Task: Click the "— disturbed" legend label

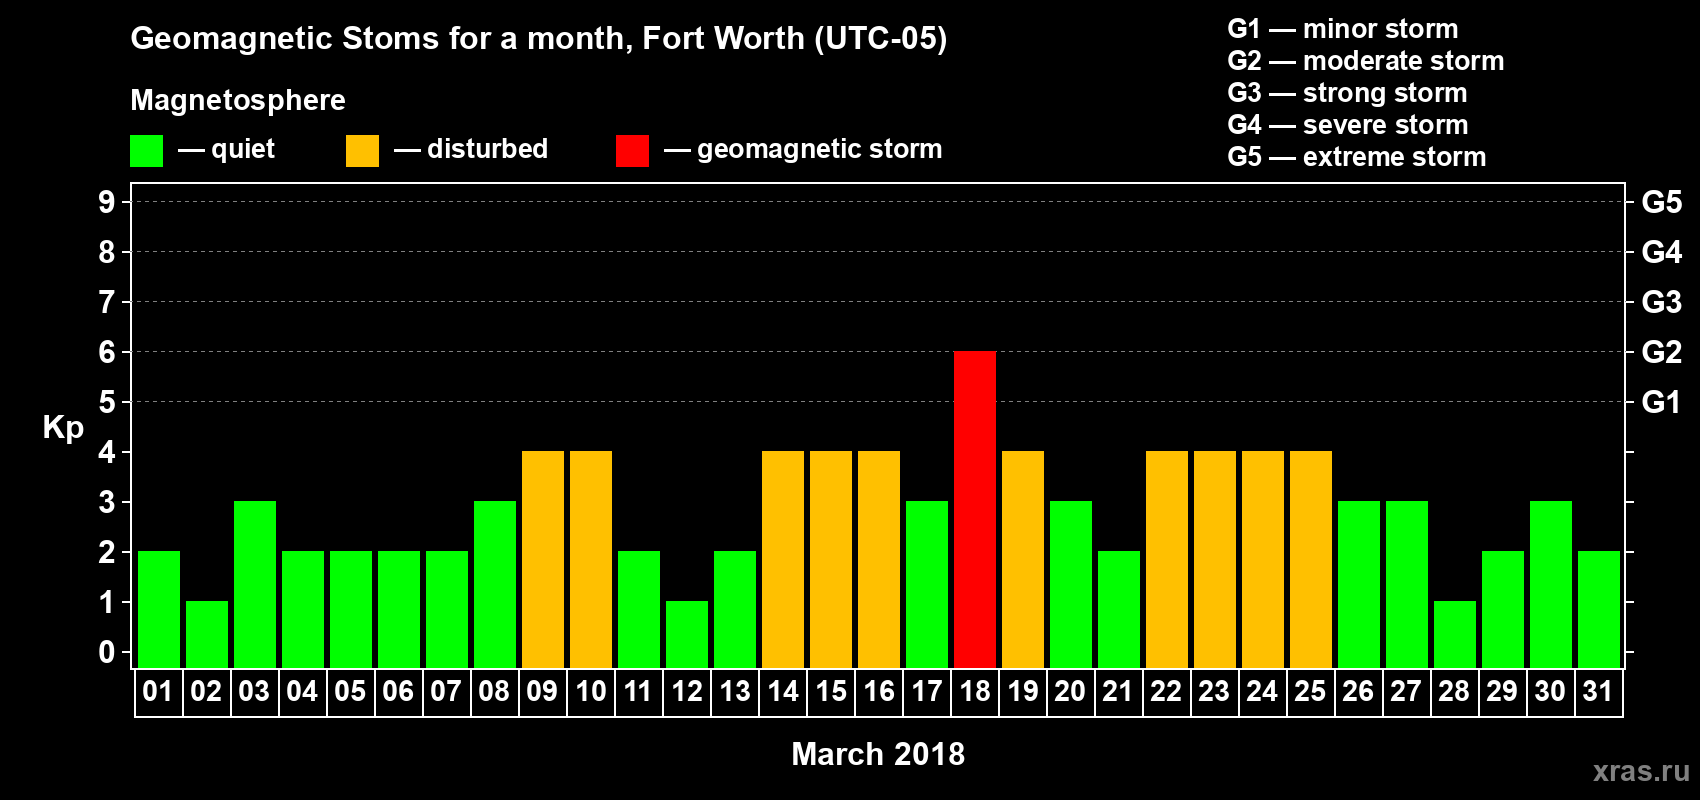Action: [x=471, y=149]
